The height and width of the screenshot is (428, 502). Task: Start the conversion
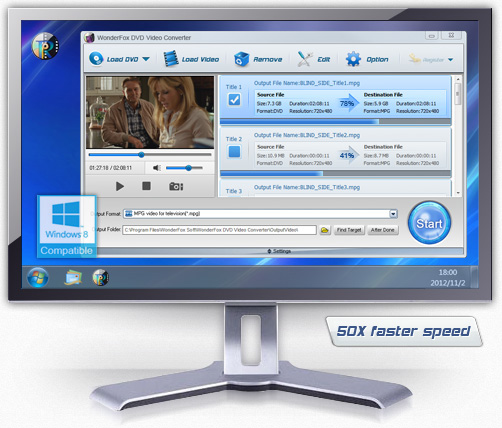tap(429, 223)
